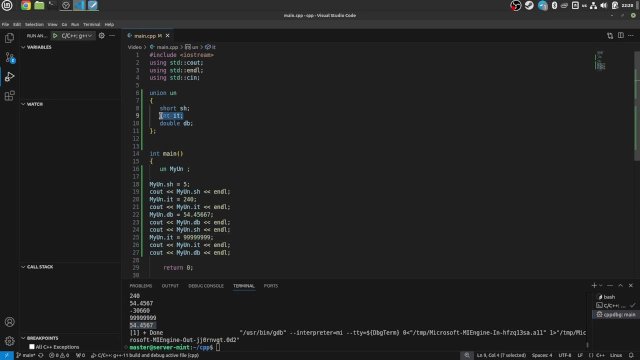
Task: Synchronize changes from status bar
Action: pyautogui.click(x=41, y=356)
